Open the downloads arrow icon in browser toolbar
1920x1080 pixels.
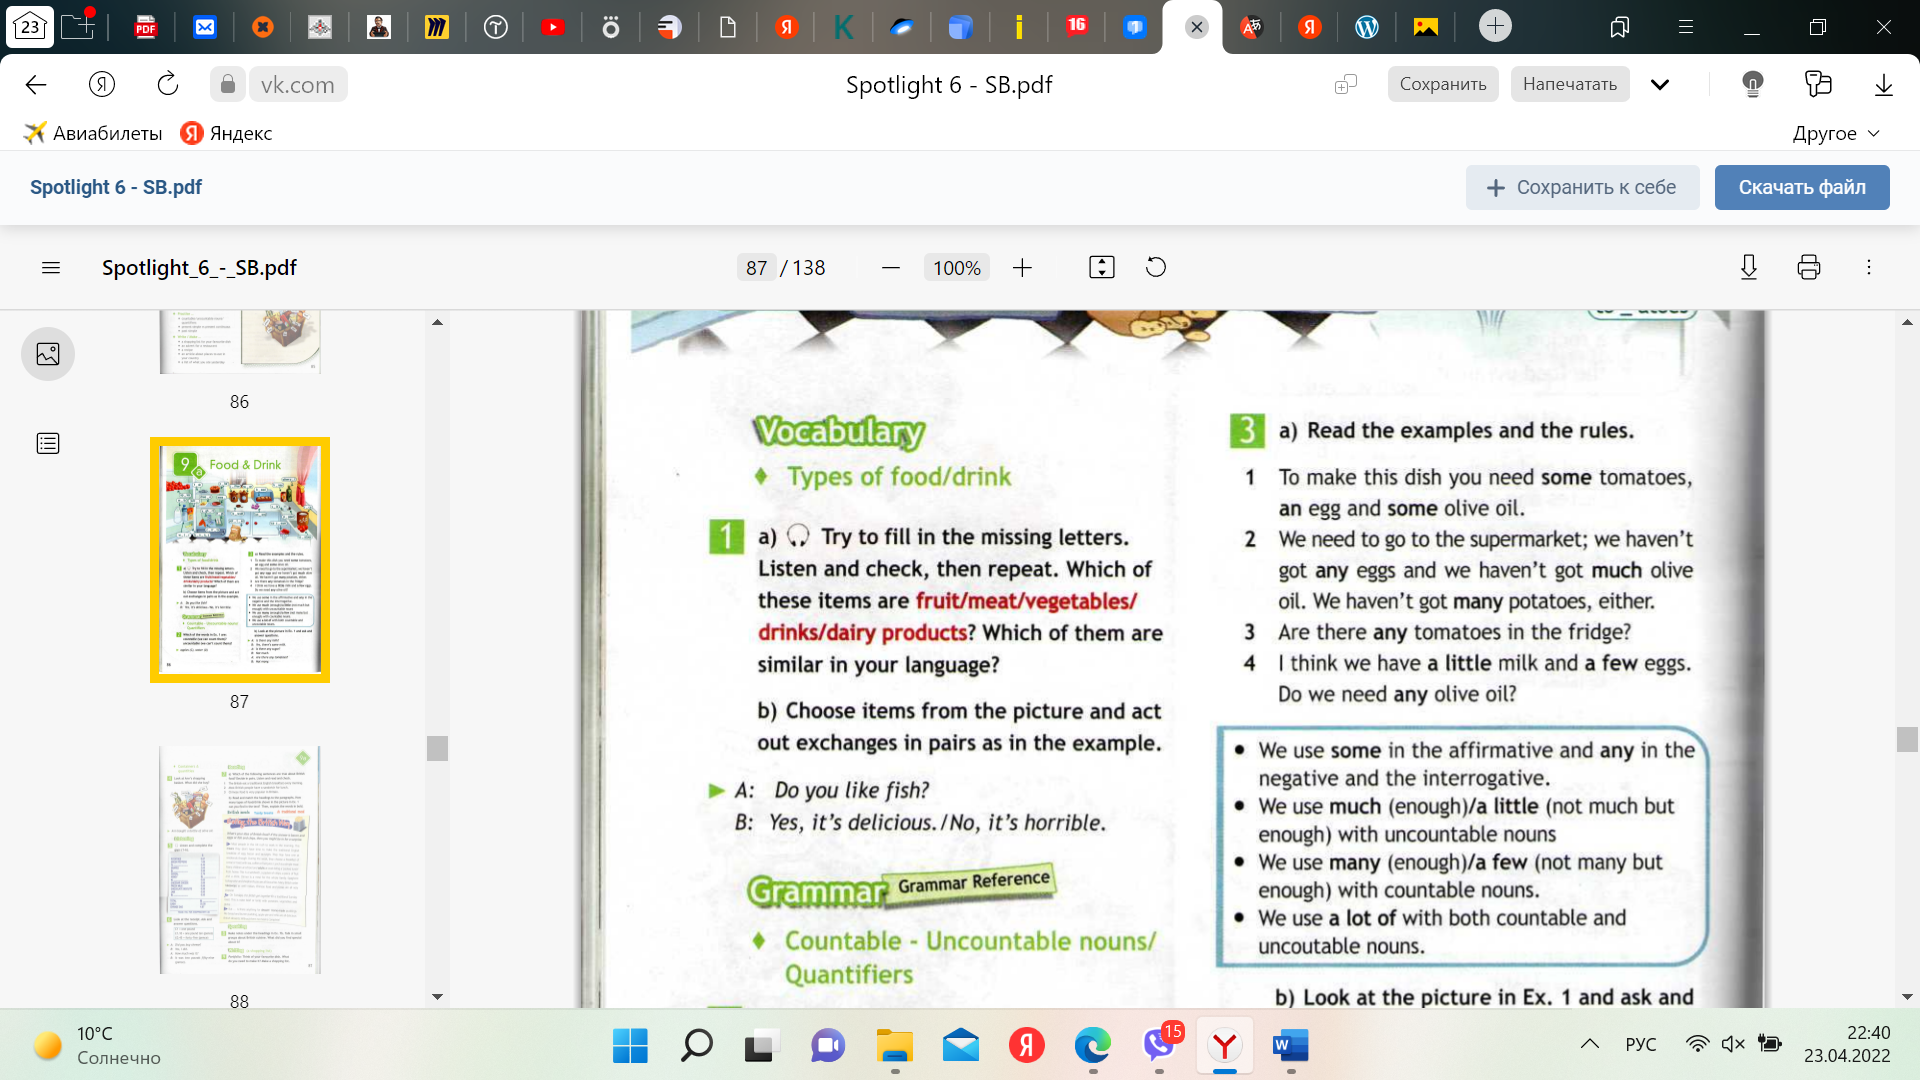(x=1884, y=85)
